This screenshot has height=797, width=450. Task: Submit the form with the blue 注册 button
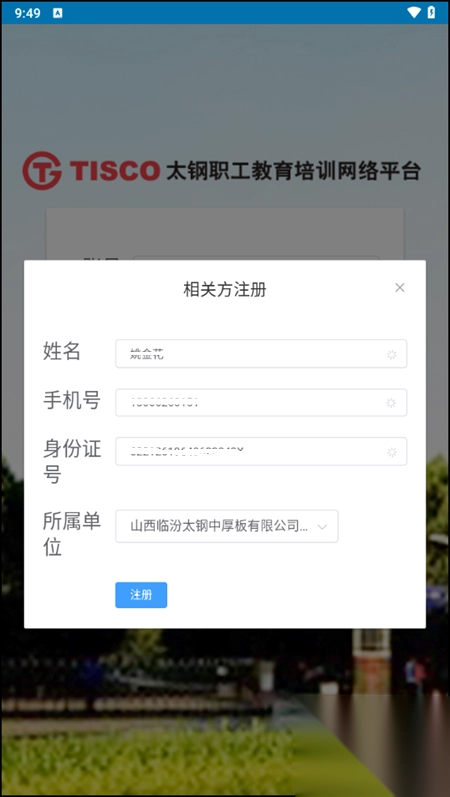click(x=141, y=595)
